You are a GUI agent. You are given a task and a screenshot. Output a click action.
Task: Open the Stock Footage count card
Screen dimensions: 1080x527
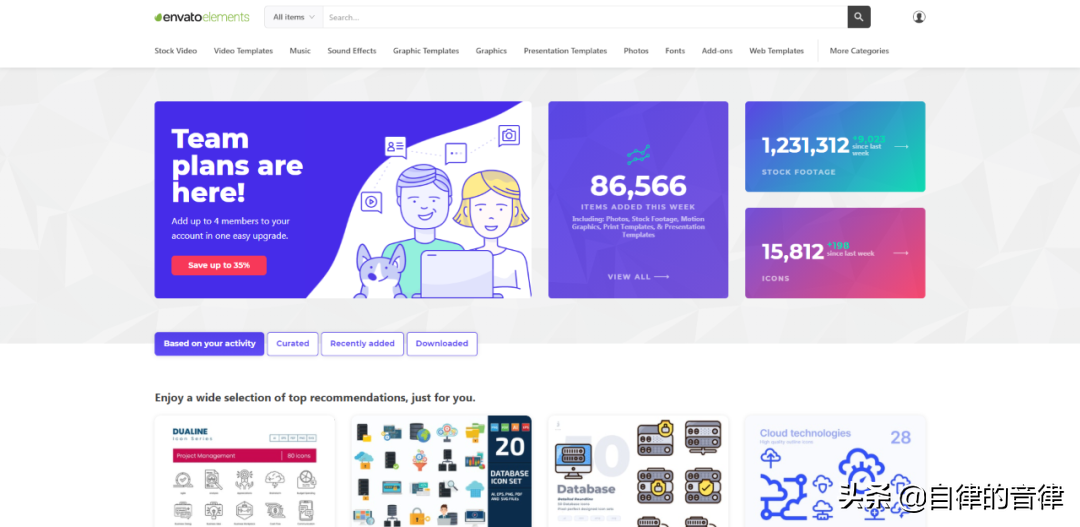click(x=835, y=147)
